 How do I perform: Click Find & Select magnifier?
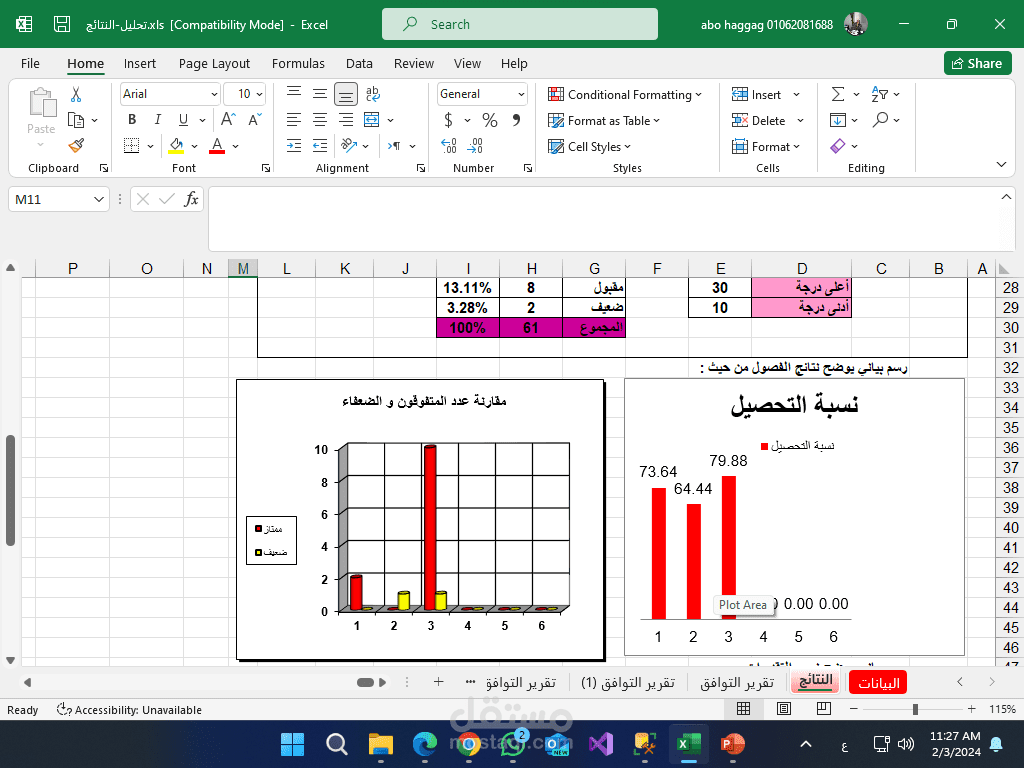click(881, 120)
